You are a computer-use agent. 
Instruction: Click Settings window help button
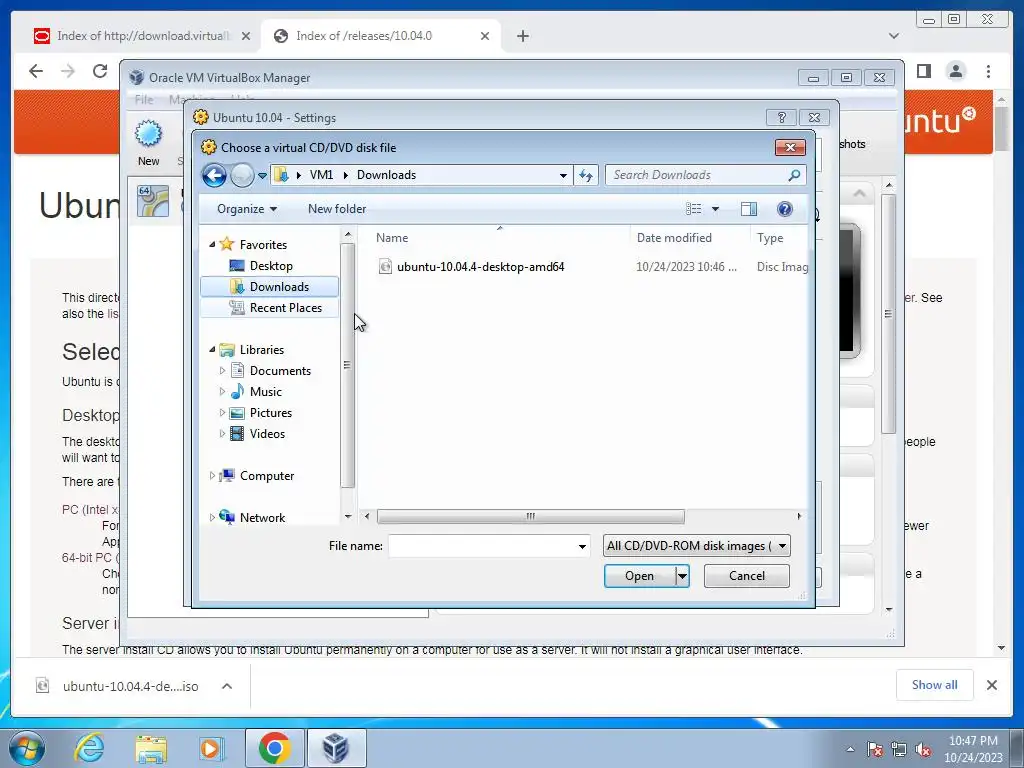pos(782,118)
